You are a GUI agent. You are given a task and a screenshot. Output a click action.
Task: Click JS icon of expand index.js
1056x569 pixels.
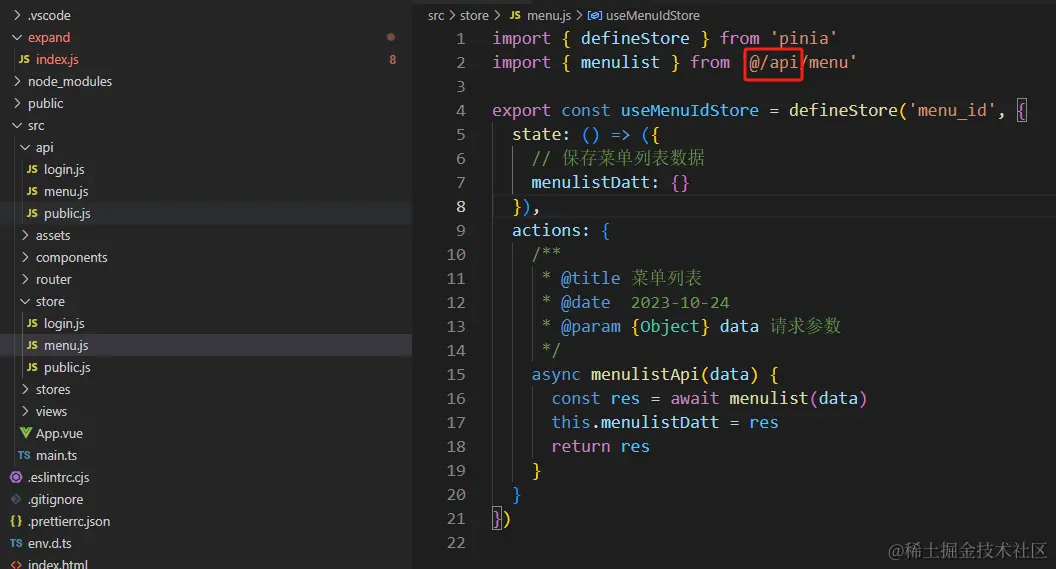(24, 59)
